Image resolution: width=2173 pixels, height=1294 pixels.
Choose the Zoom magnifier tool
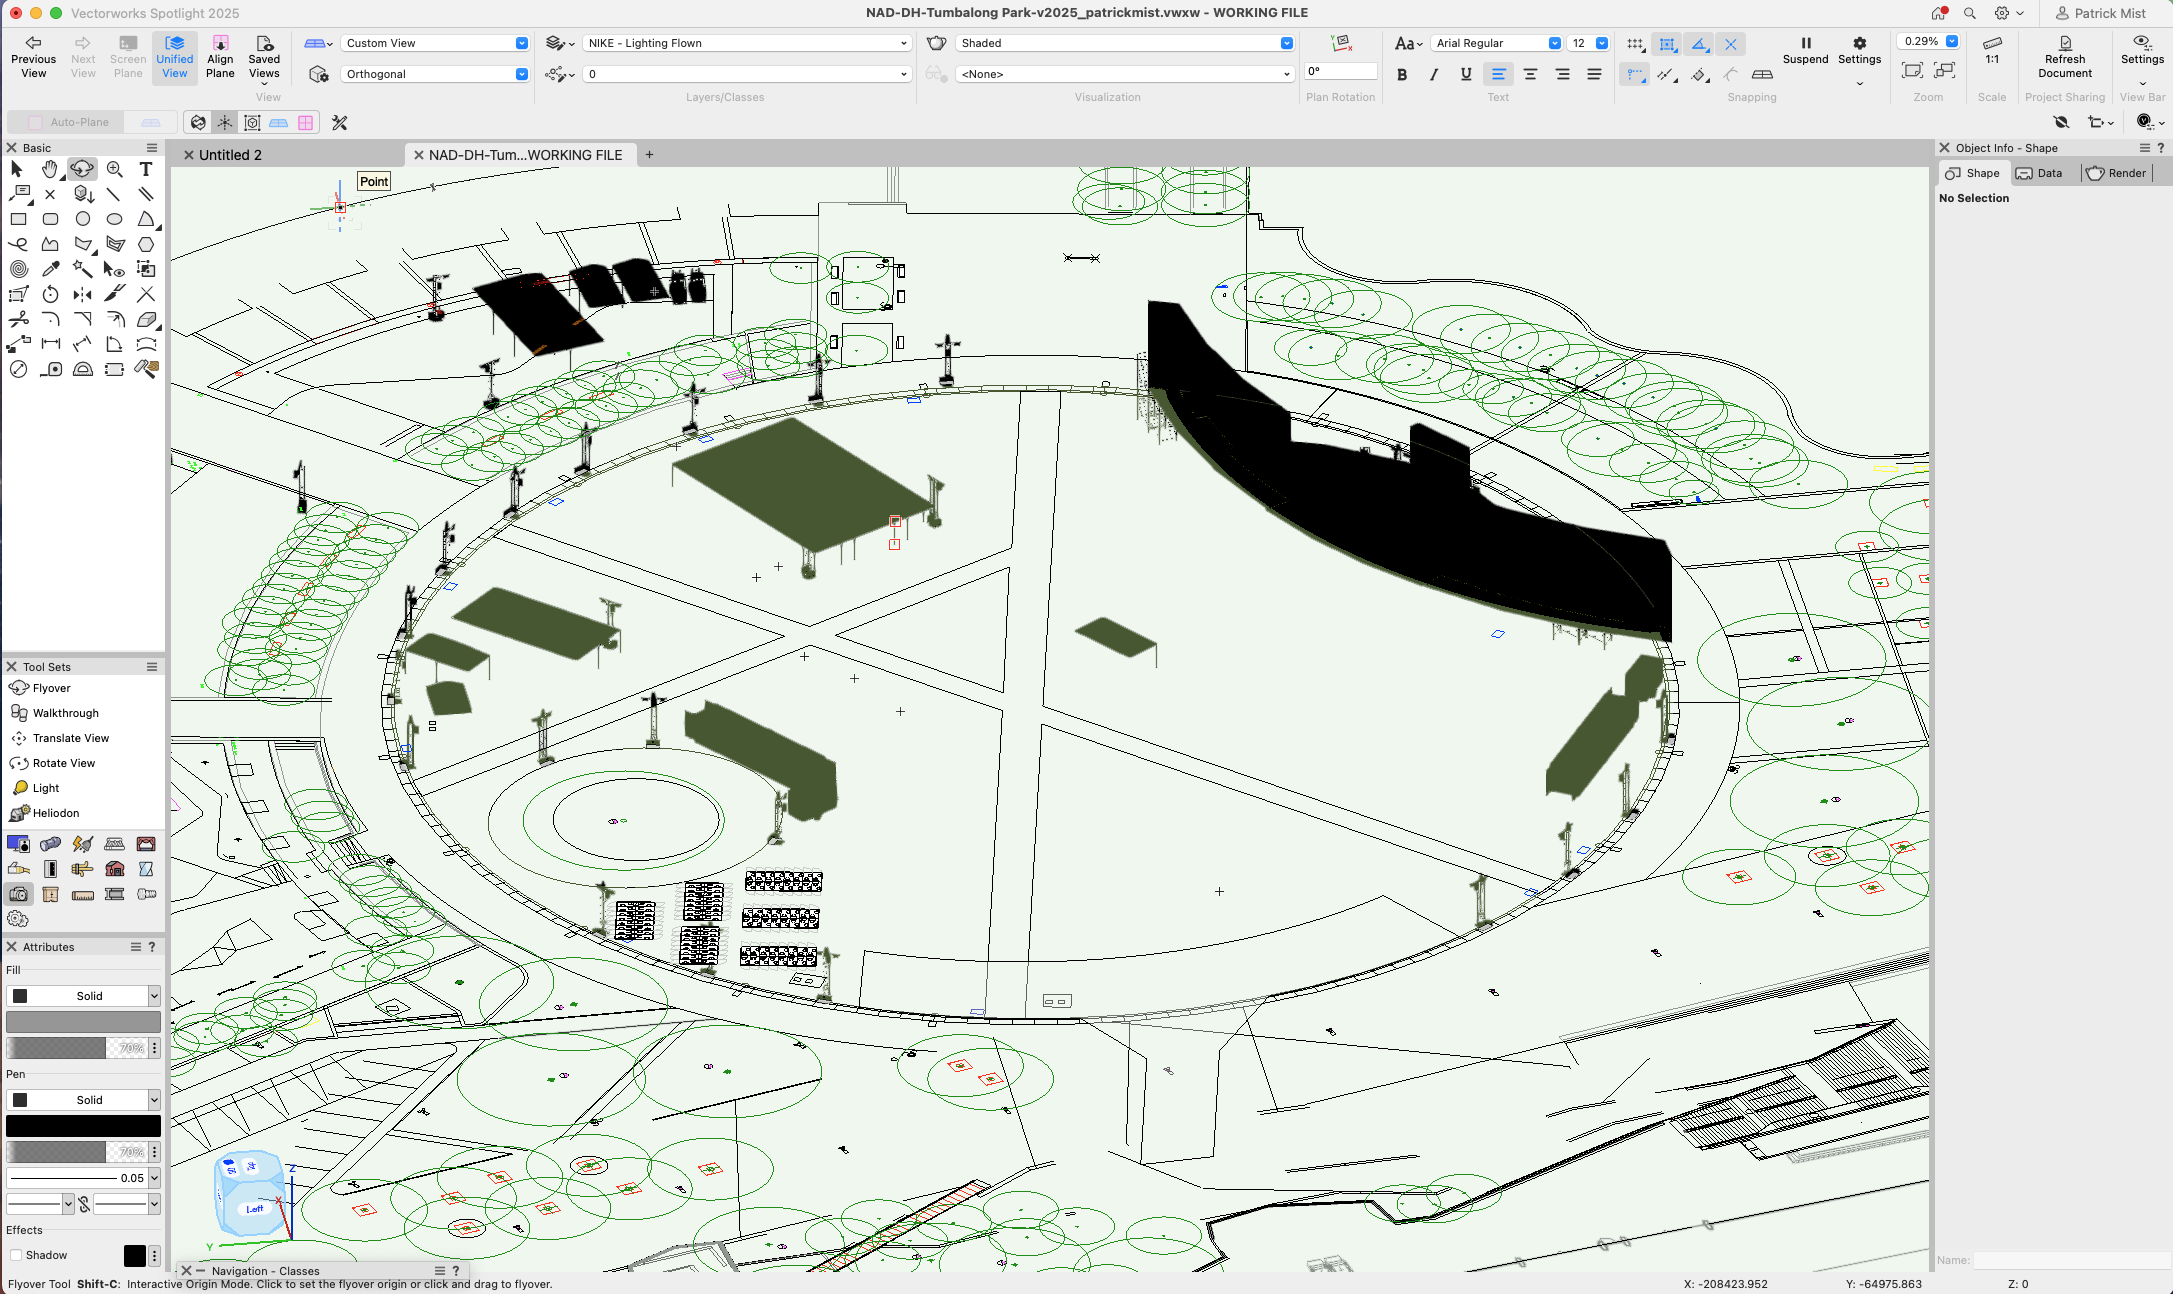pyautogui.click(x=114, y=169)
